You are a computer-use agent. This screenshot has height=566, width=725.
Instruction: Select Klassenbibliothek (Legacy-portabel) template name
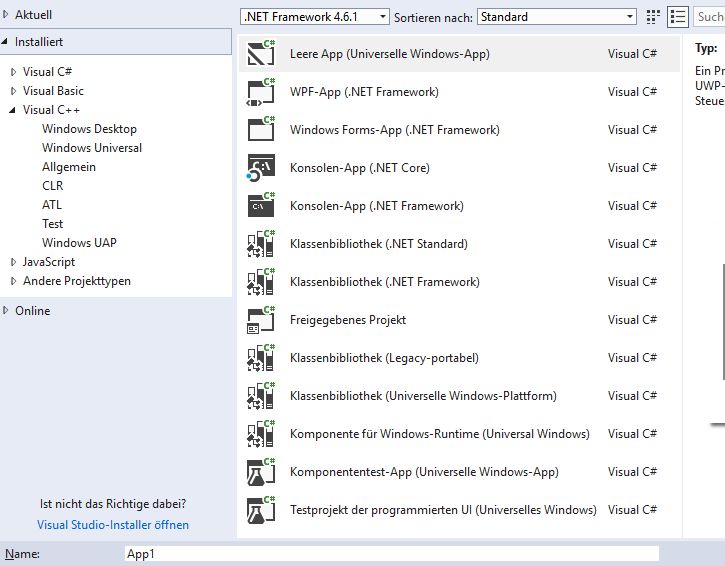point(384,358)
